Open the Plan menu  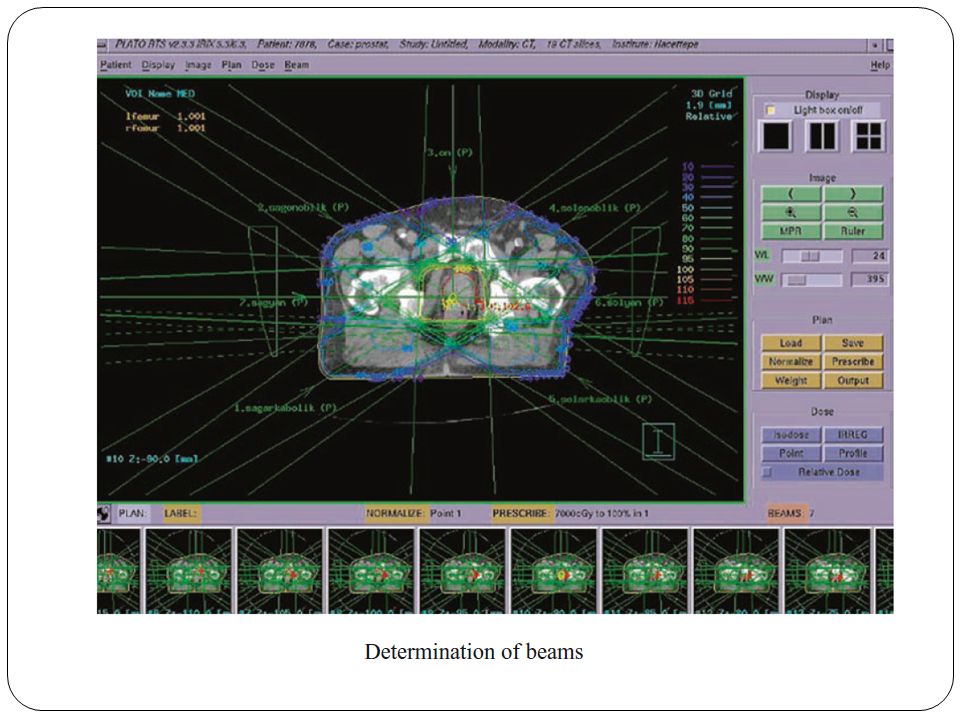231,65
